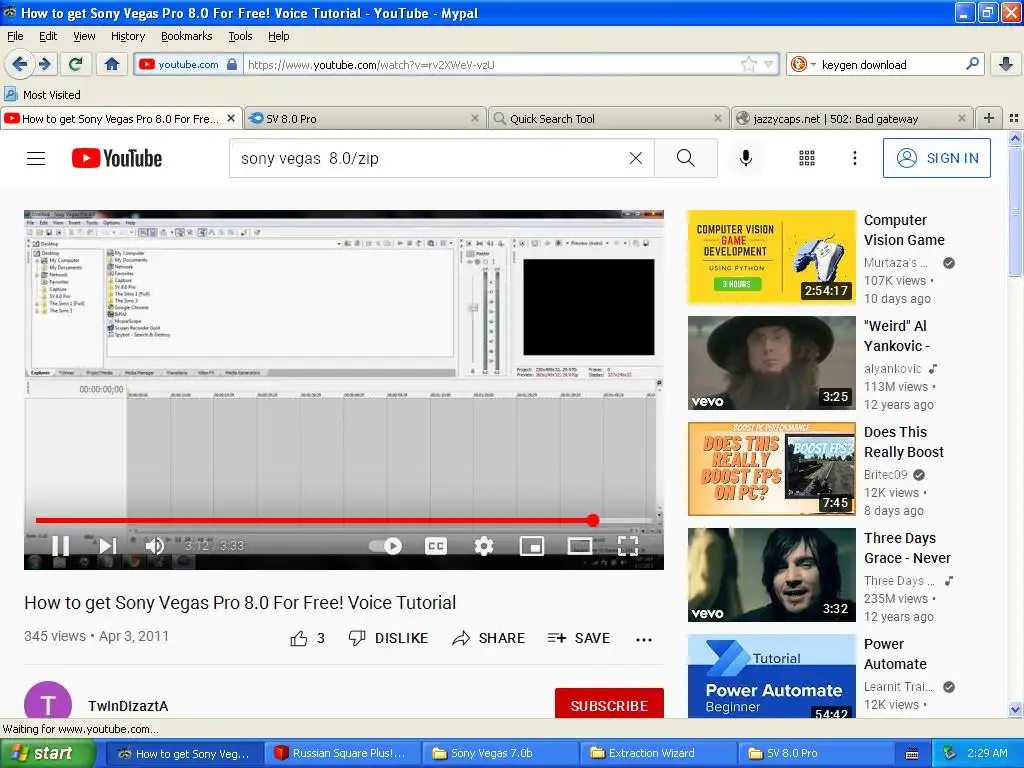
Task: Switch to the Quick Search Tool tab
Action: point(609,119)
